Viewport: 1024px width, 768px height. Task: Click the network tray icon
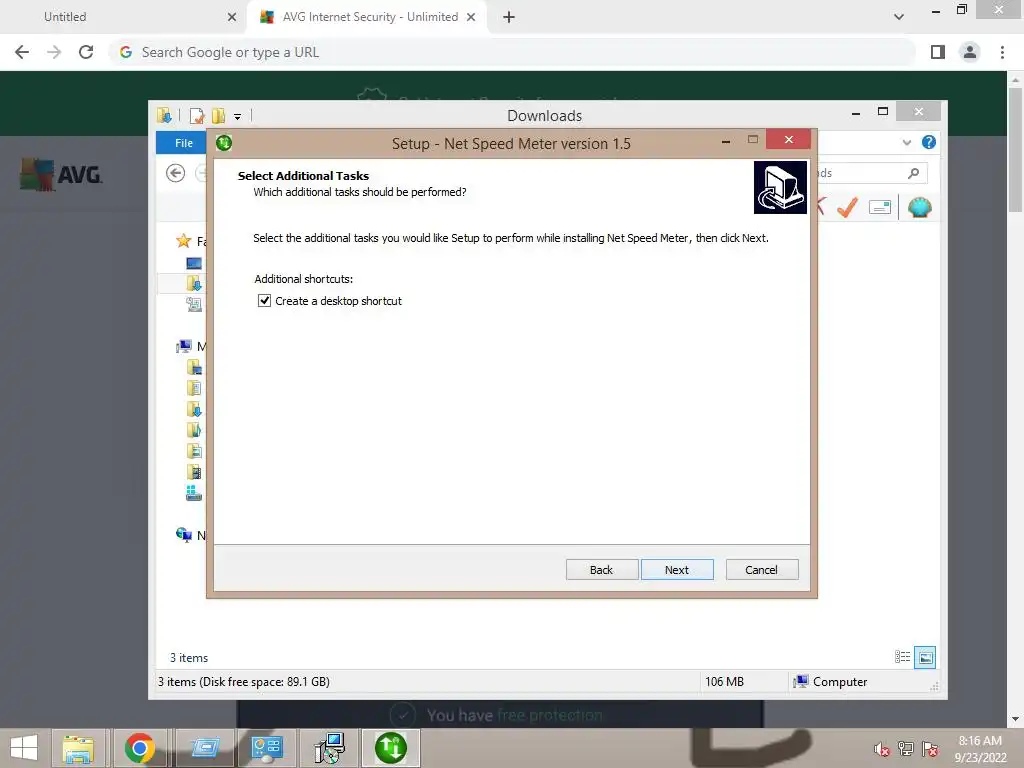[x=906, y=748]
